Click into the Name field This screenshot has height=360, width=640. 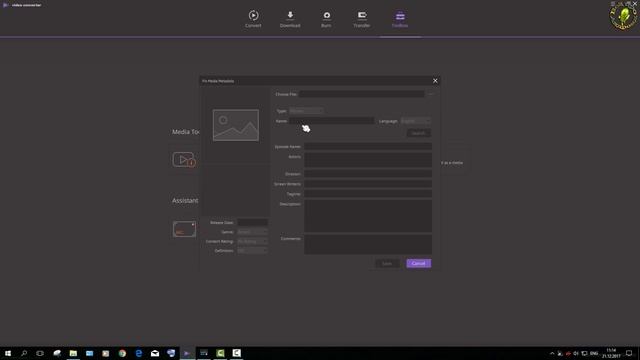tap(331, 121)
